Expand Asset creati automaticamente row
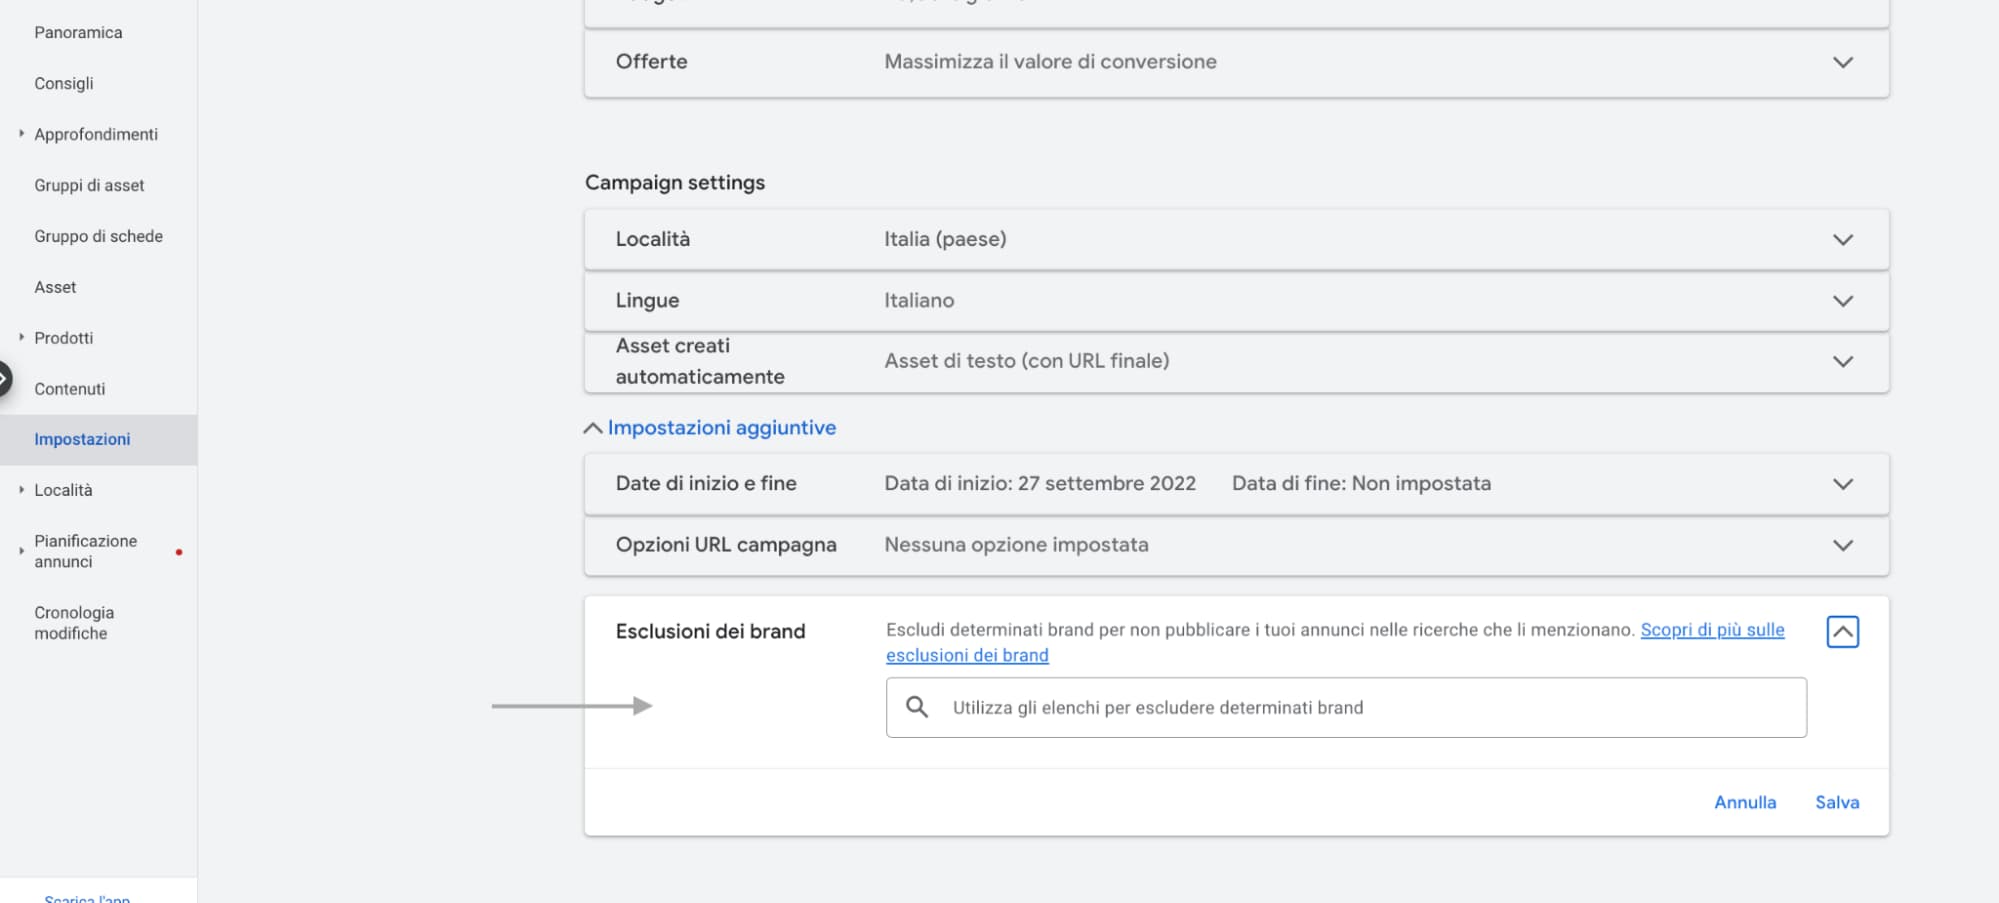 pyautogui.click(x=1842, y=362)
